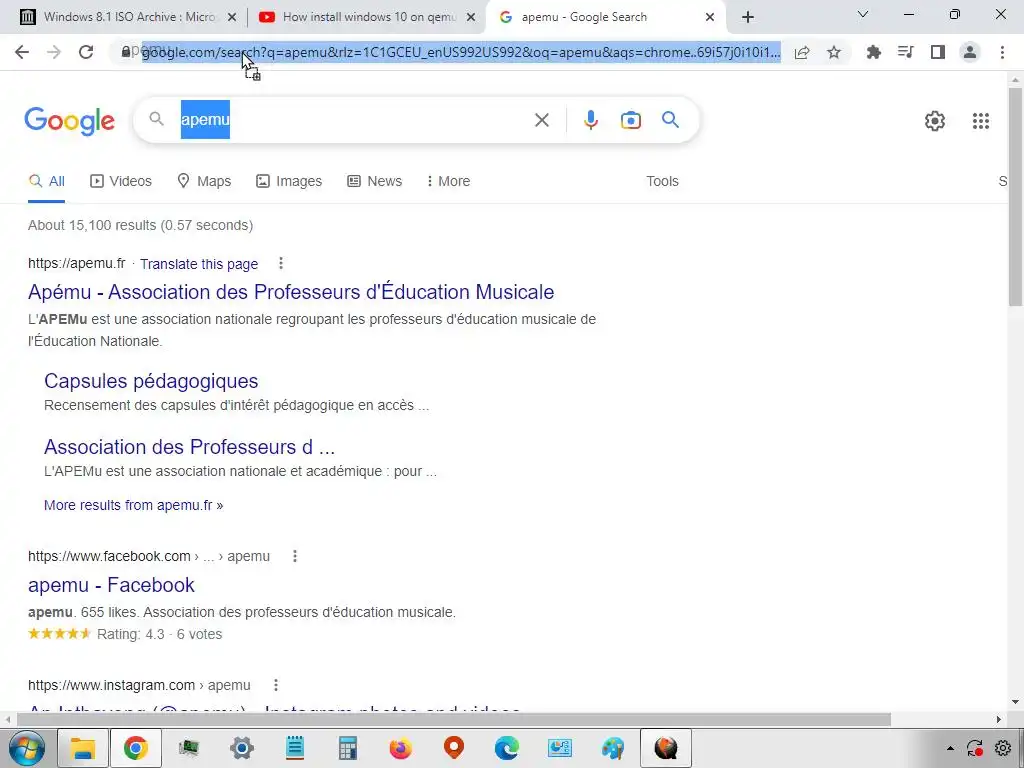
Task: Switch to Maps results
Action: [204, 181]
